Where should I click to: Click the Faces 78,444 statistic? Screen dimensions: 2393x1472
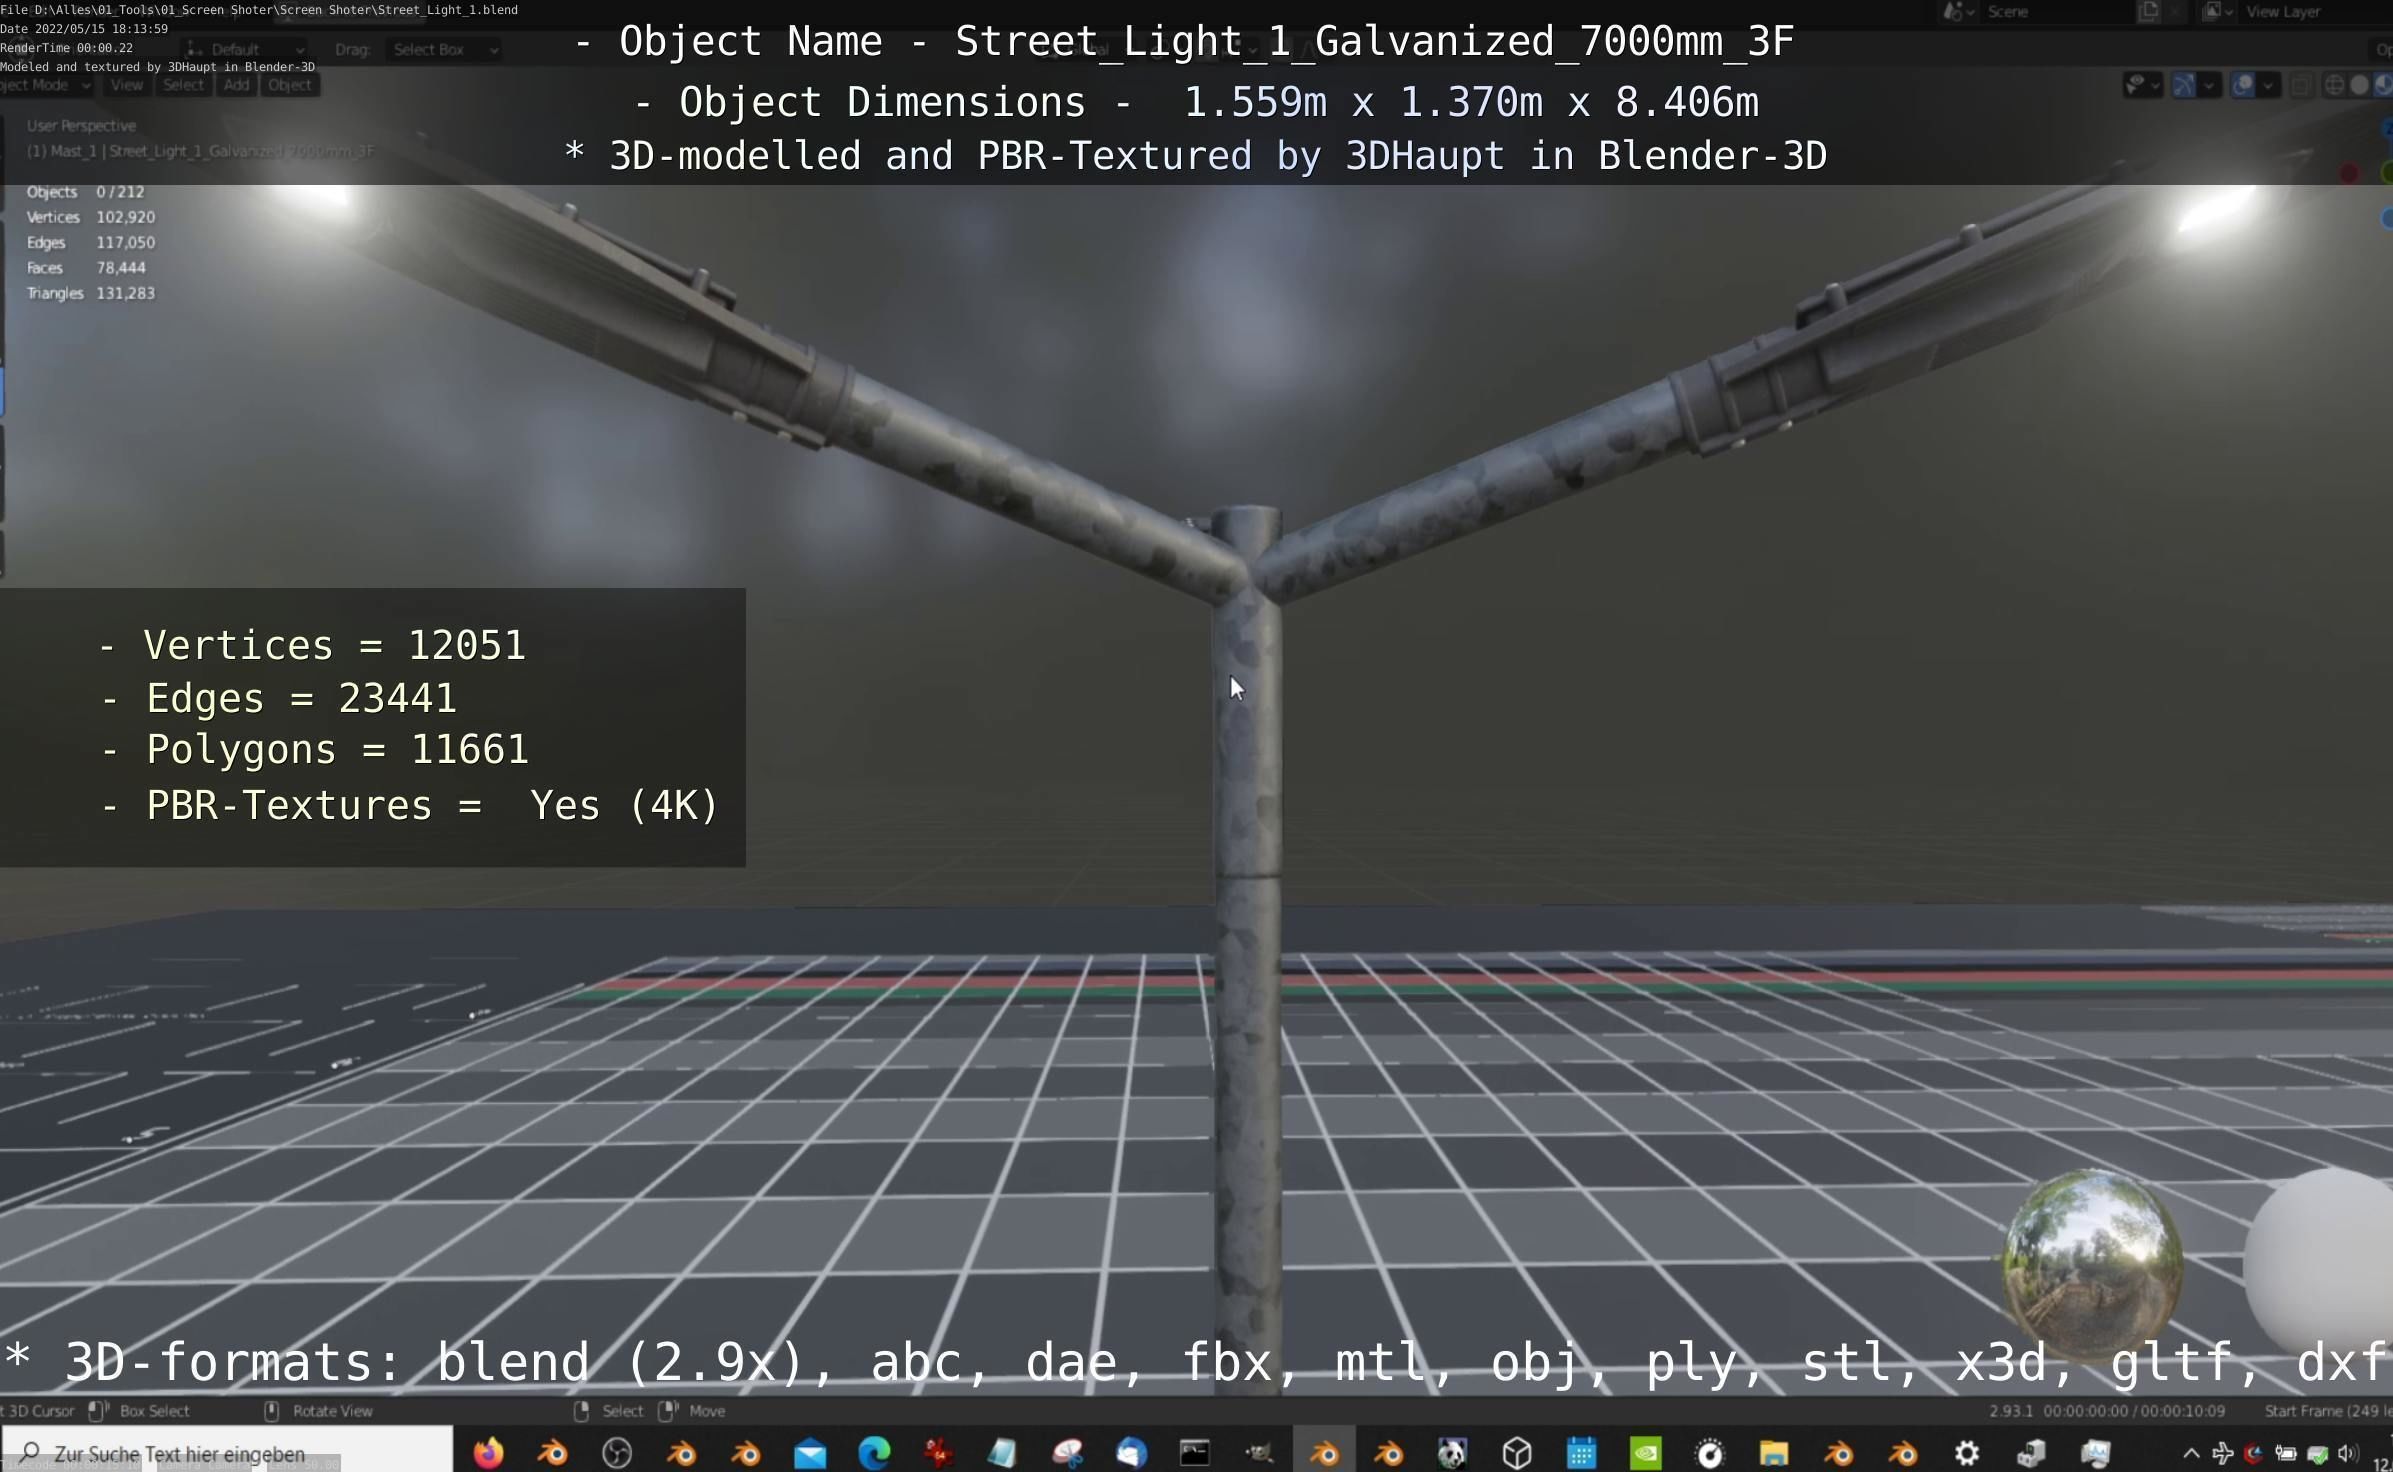pos(86,268)
